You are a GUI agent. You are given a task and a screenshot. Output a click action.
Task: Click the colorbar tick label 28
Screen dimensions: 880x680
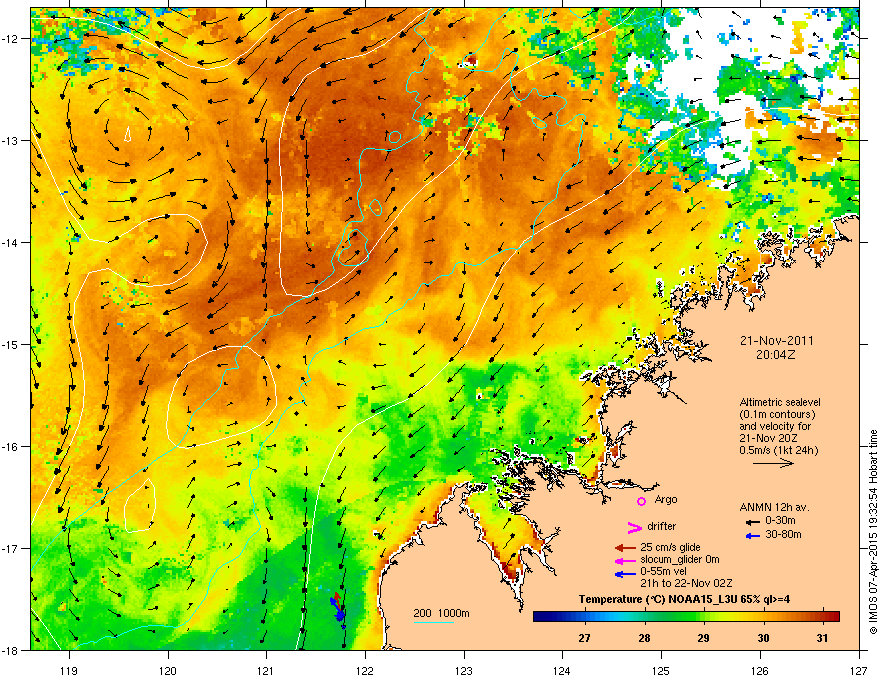pyautogui.click(x=644, y=638)
